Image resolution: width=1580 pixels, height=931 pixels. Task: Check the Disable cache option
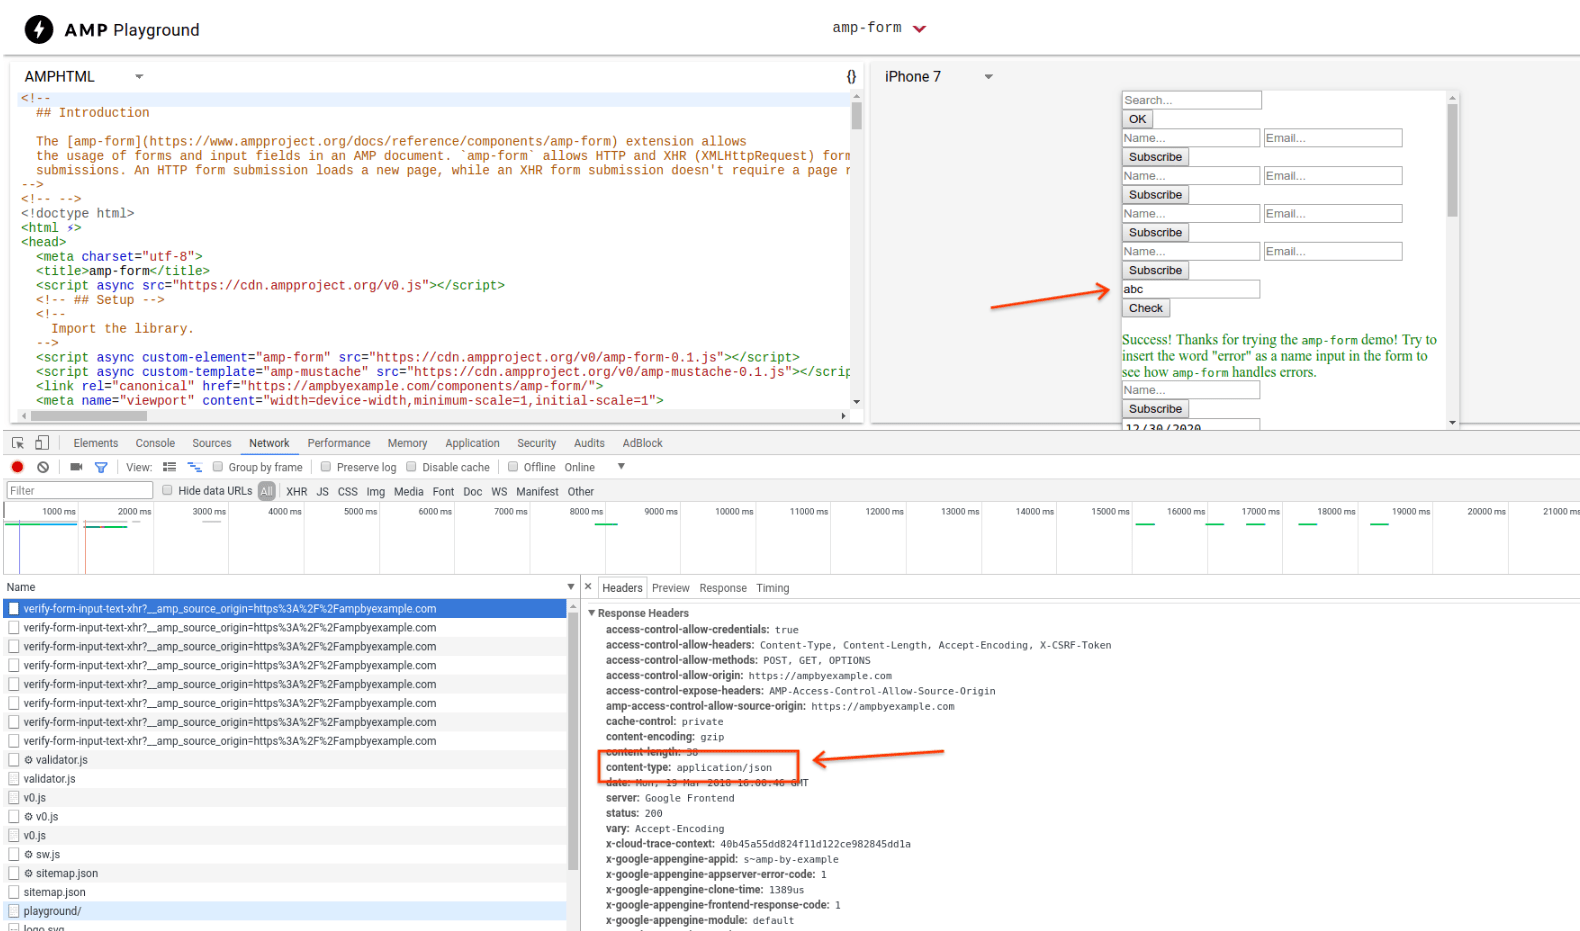point(411,467)
